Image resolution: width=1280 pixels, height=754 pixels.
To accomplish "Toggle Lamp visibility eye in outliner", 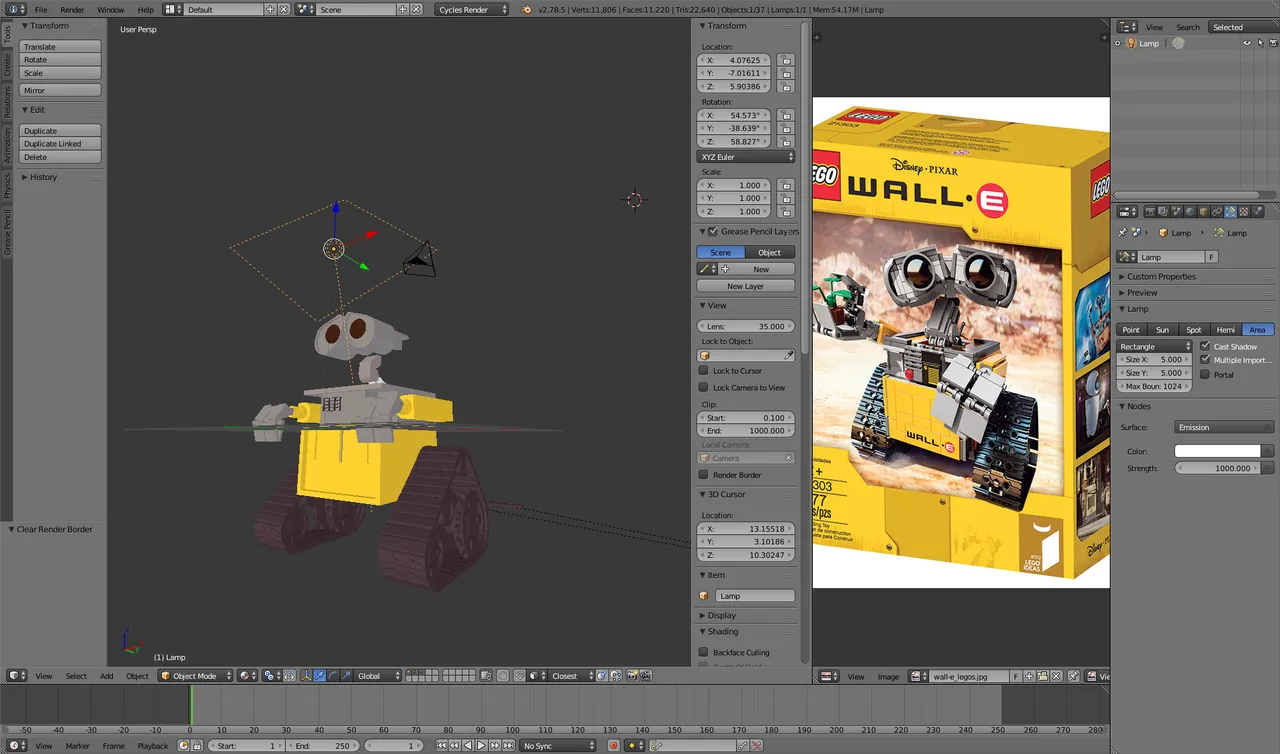I will click(1247, 43).
